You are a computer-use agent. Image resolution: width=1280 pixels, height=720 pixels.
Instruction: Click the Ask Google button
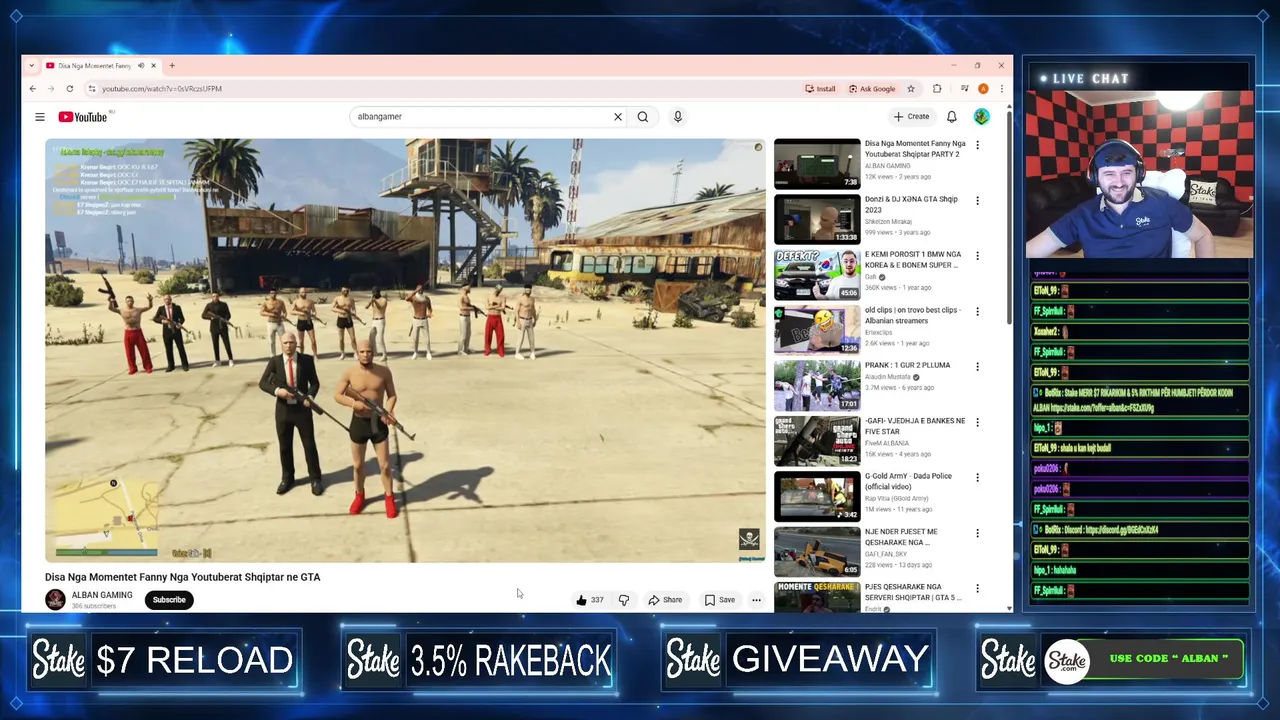[x=872, y=89]
